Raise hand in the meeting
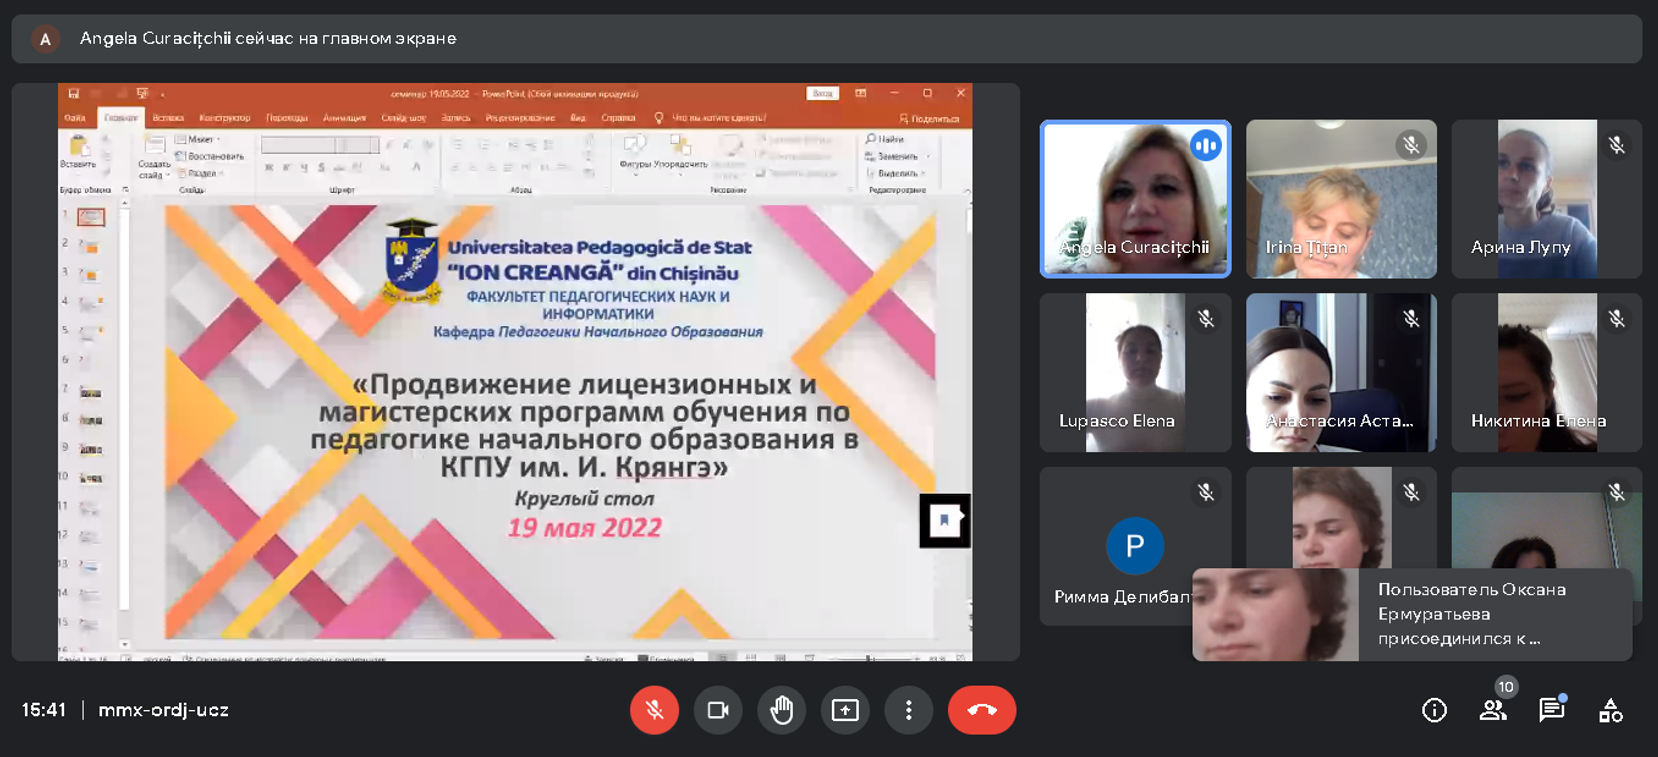The height and width of the screenshot is (757, 1658). (781, 710)
